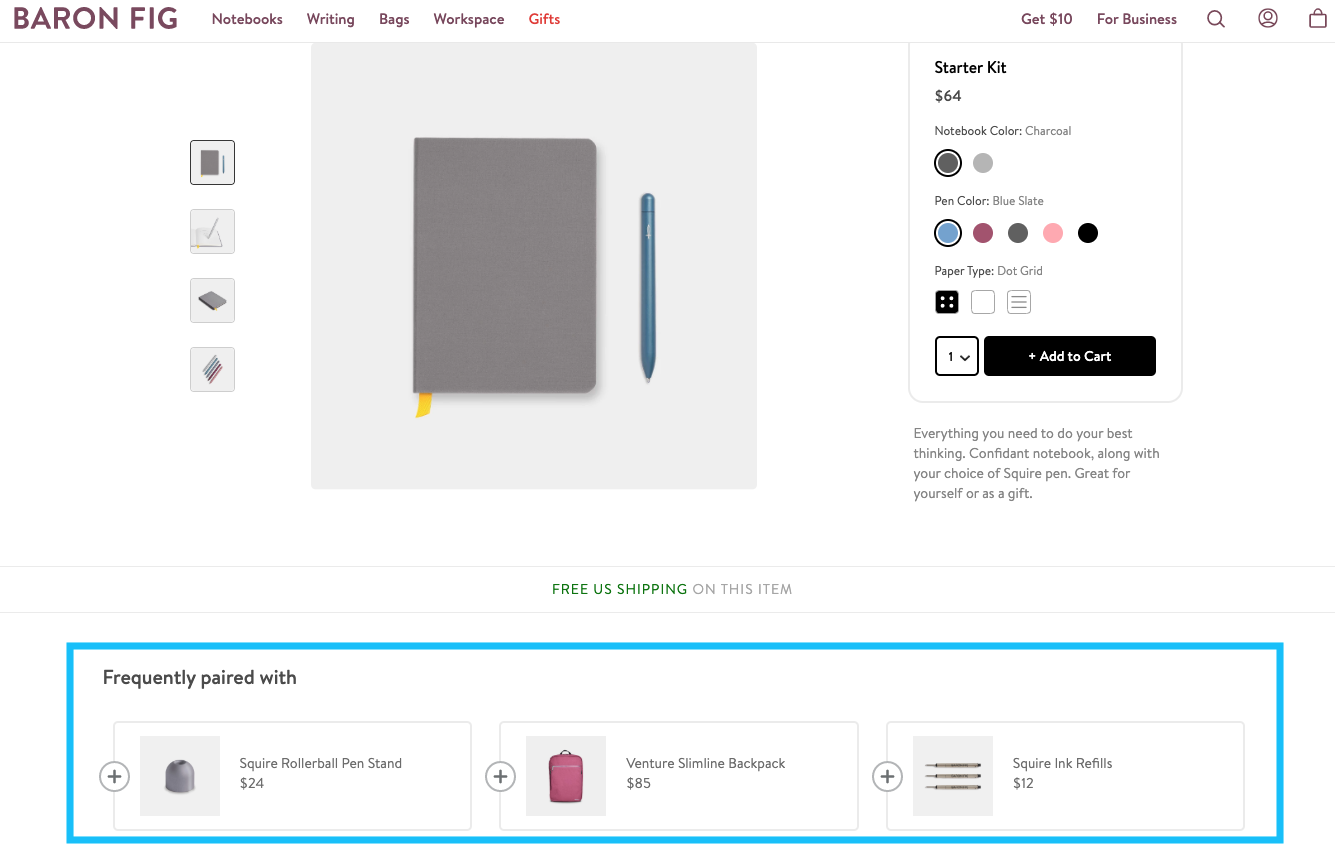Viewport: 1335px width, 847px height.
Task: View the multiple pens thumbnail image
Action: pyautogui.click(x=212, y=369)
